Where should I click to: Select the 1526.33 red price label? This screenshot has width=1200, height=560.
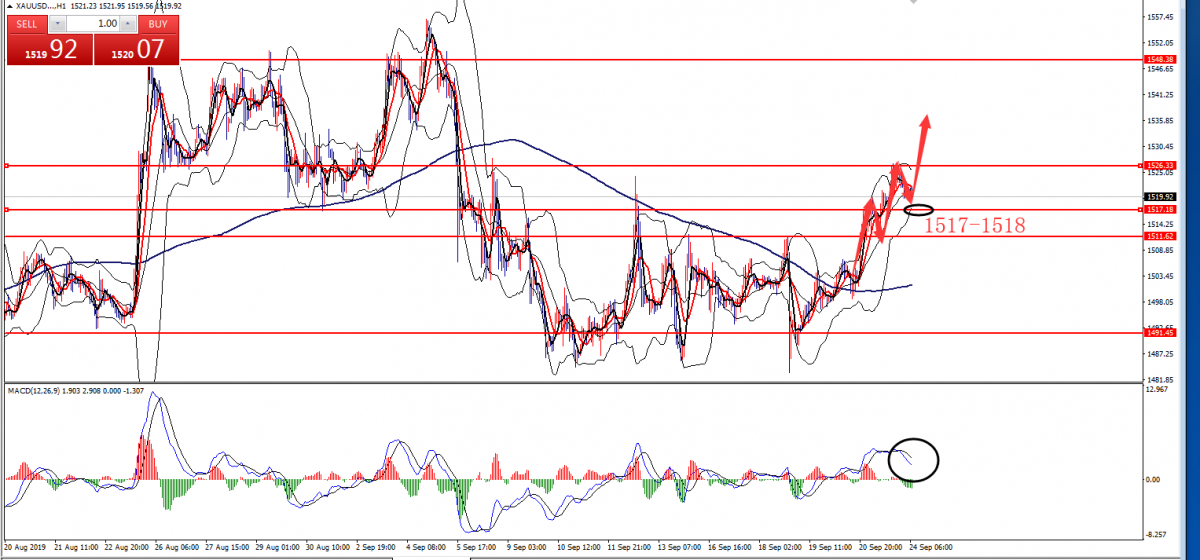(1161, 165)
